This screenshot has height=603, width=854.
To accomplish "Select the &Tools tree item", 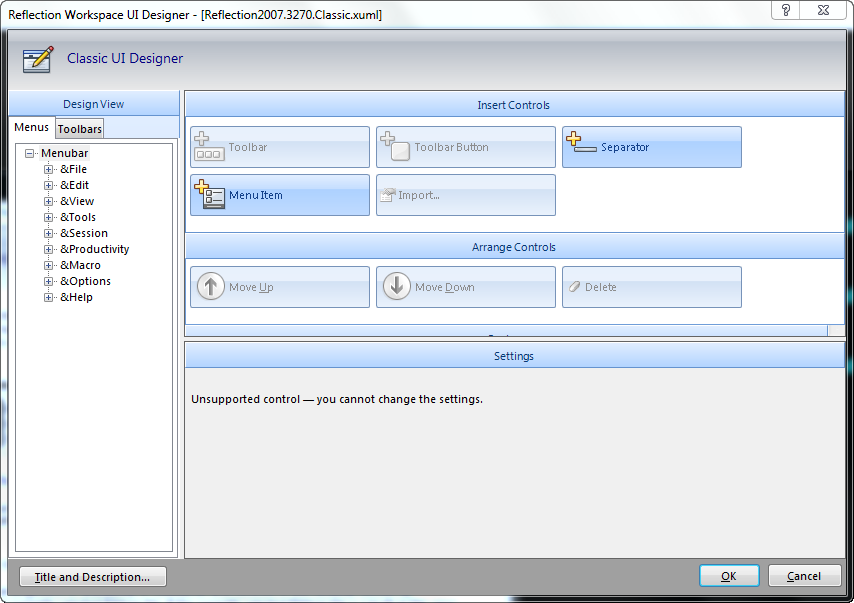I will pos(78,217).
